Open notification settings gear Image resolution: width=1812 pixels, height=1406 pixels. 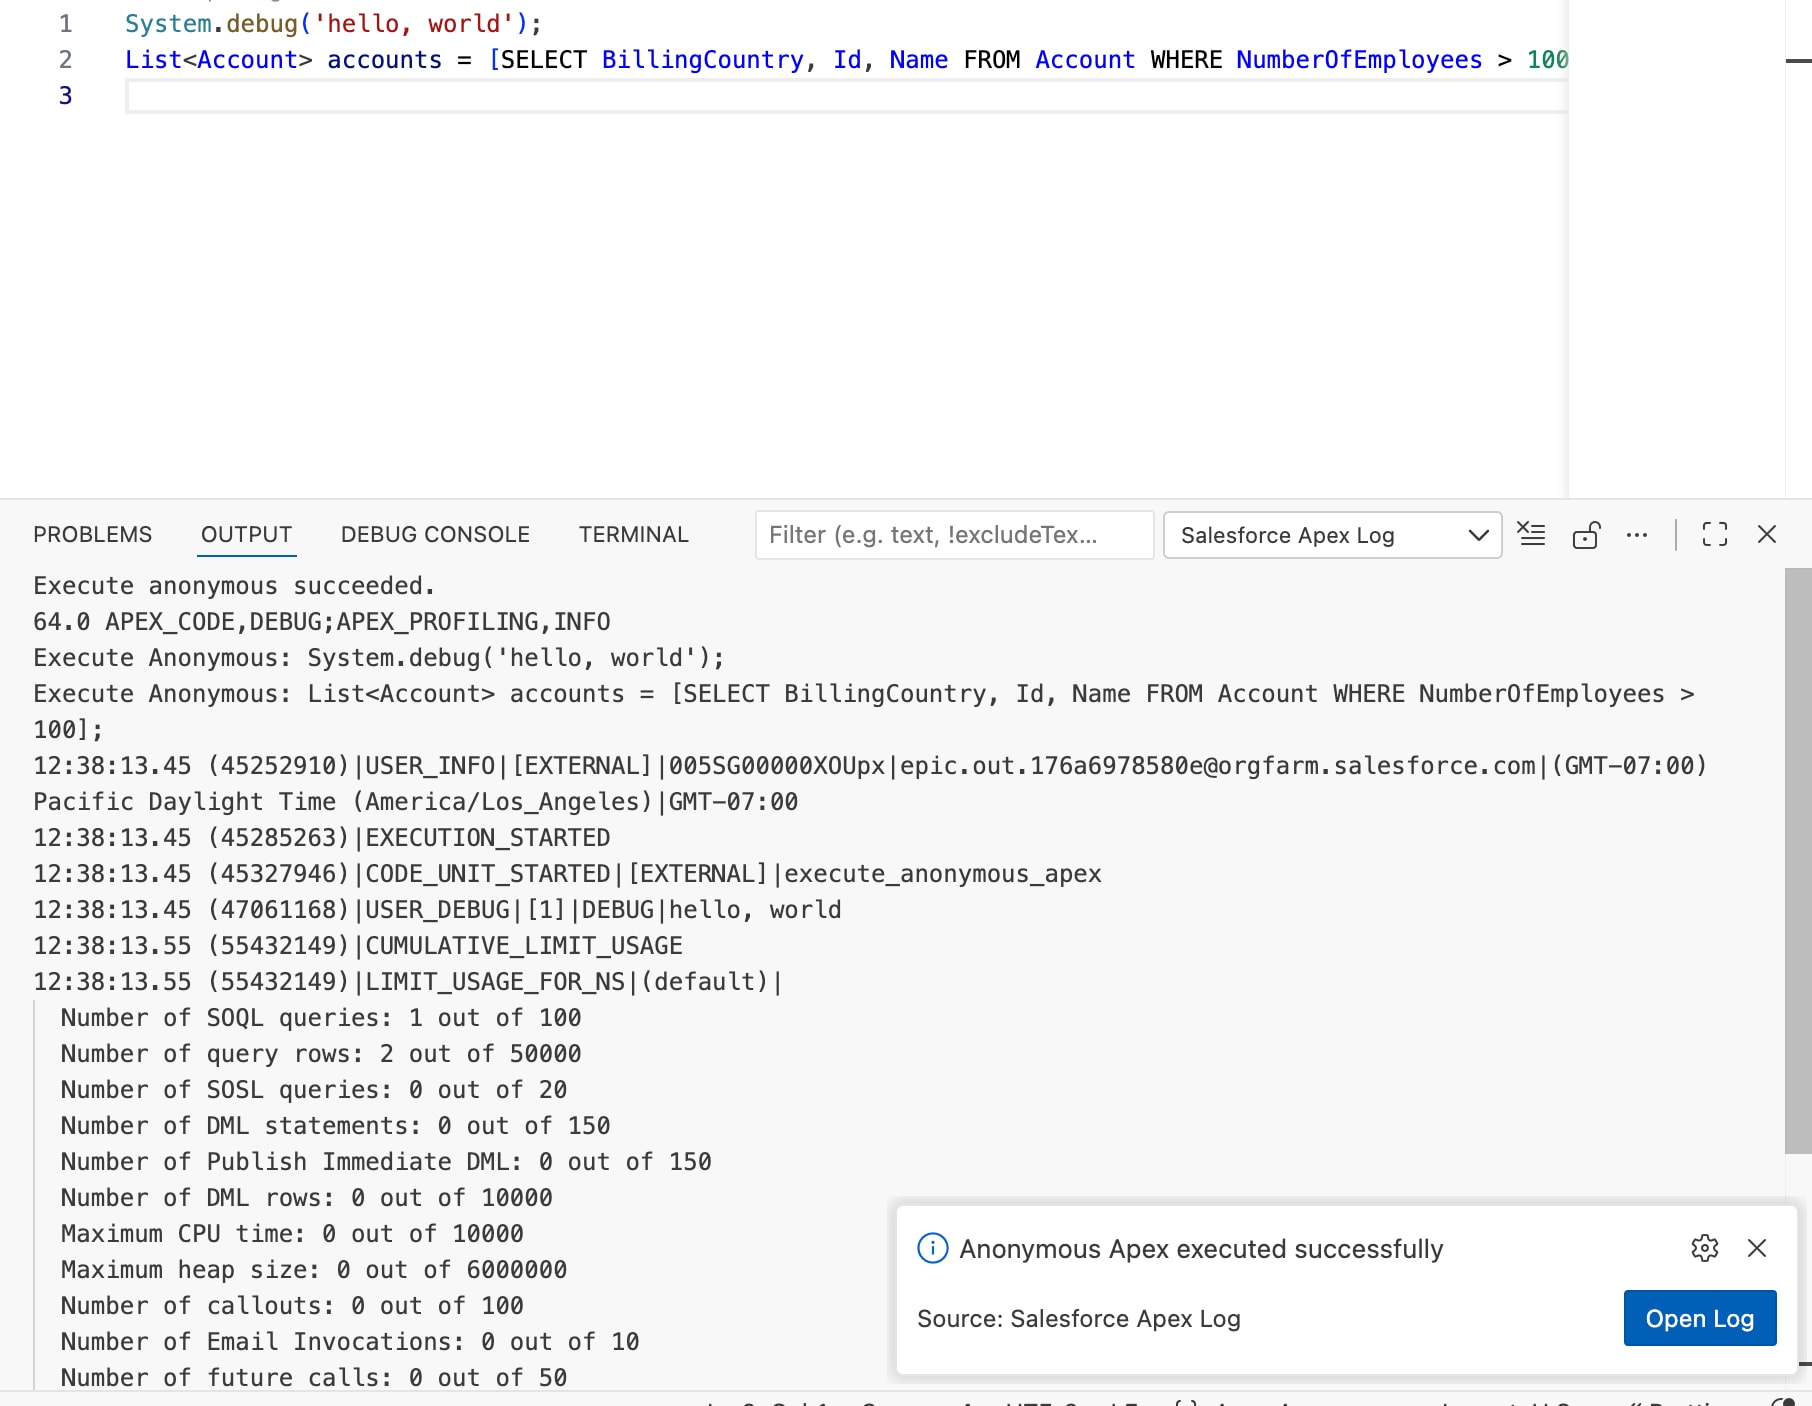click(1705, 1248)
